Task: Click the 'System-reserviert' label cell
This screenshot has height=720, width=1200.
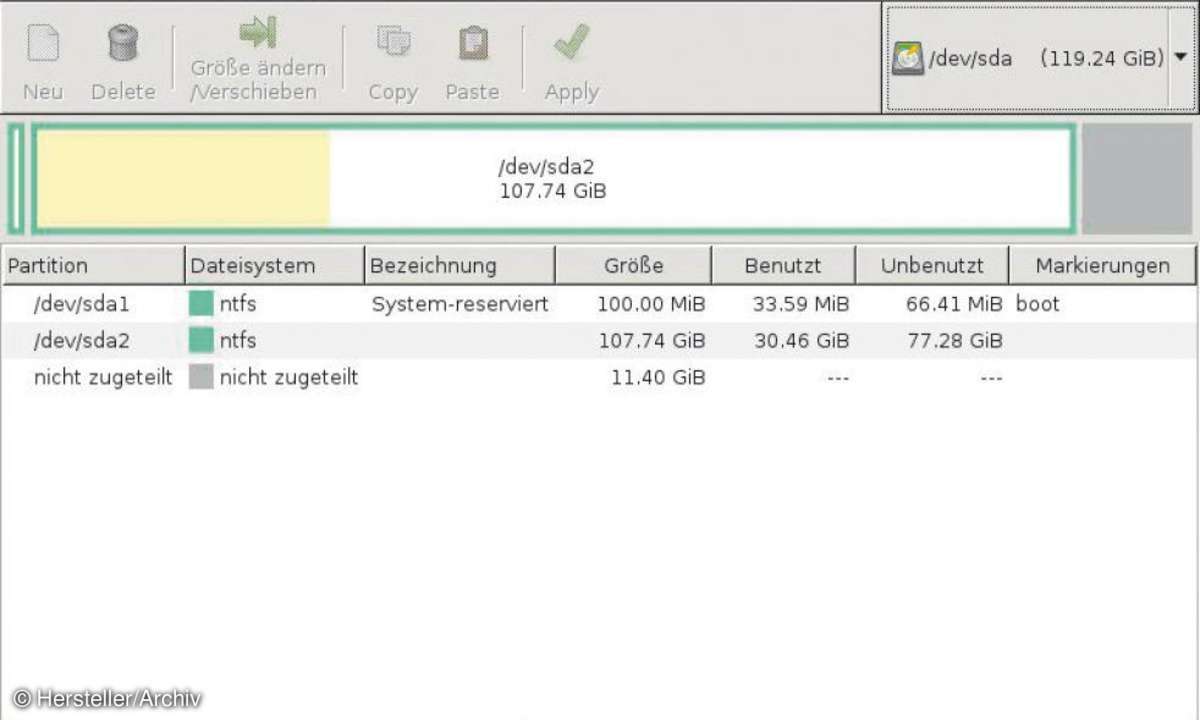Action: click(x=460, y=304)
